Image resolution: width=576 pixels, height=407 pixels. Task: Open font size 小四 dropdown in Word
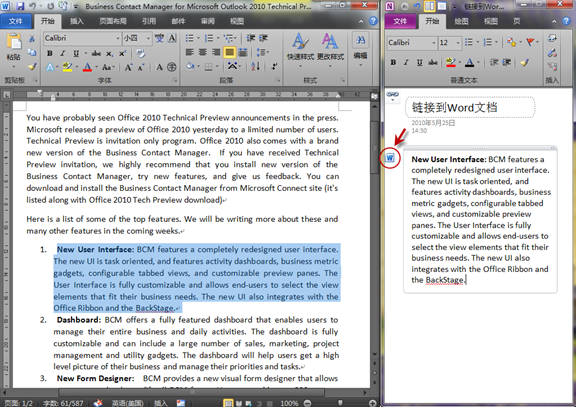pos(148,38)
